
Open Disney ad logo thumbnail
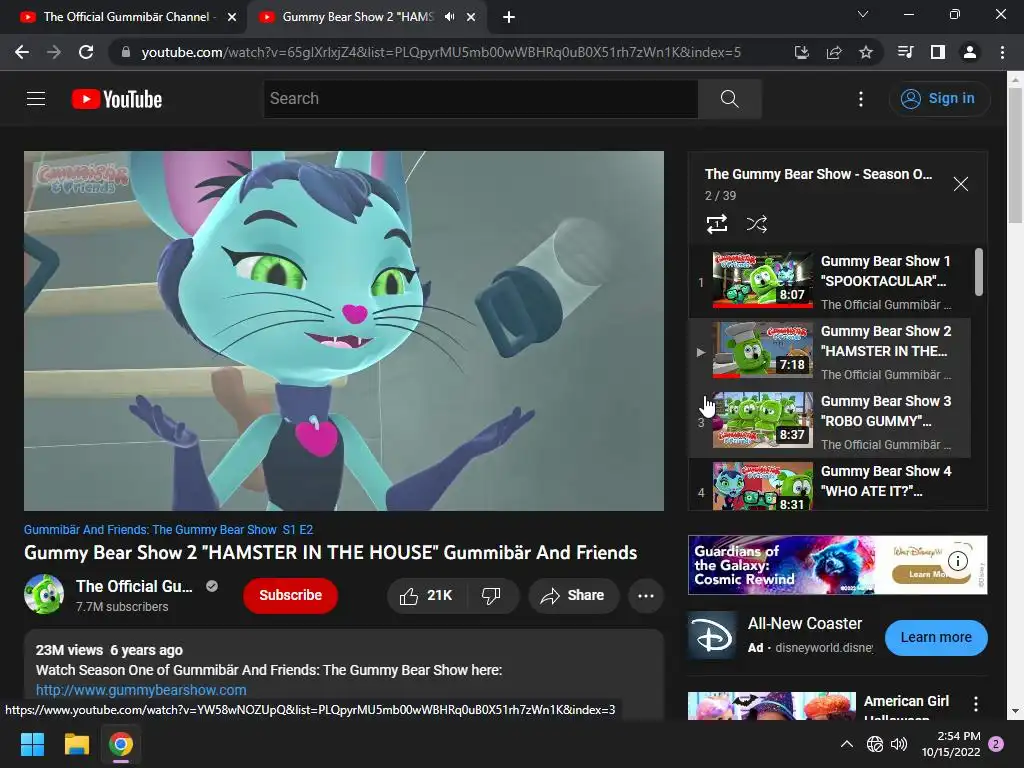(712, 637)
